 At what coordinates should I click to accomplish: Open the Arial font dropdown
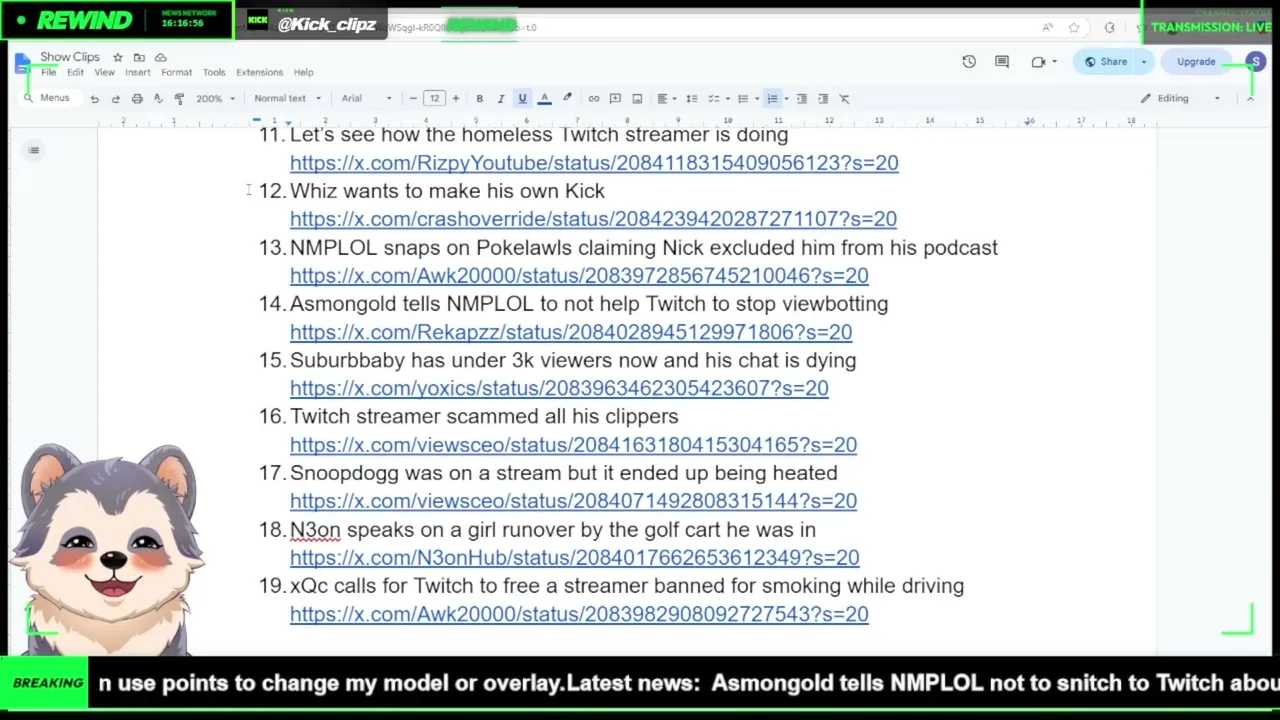click(x=367, y=98)
